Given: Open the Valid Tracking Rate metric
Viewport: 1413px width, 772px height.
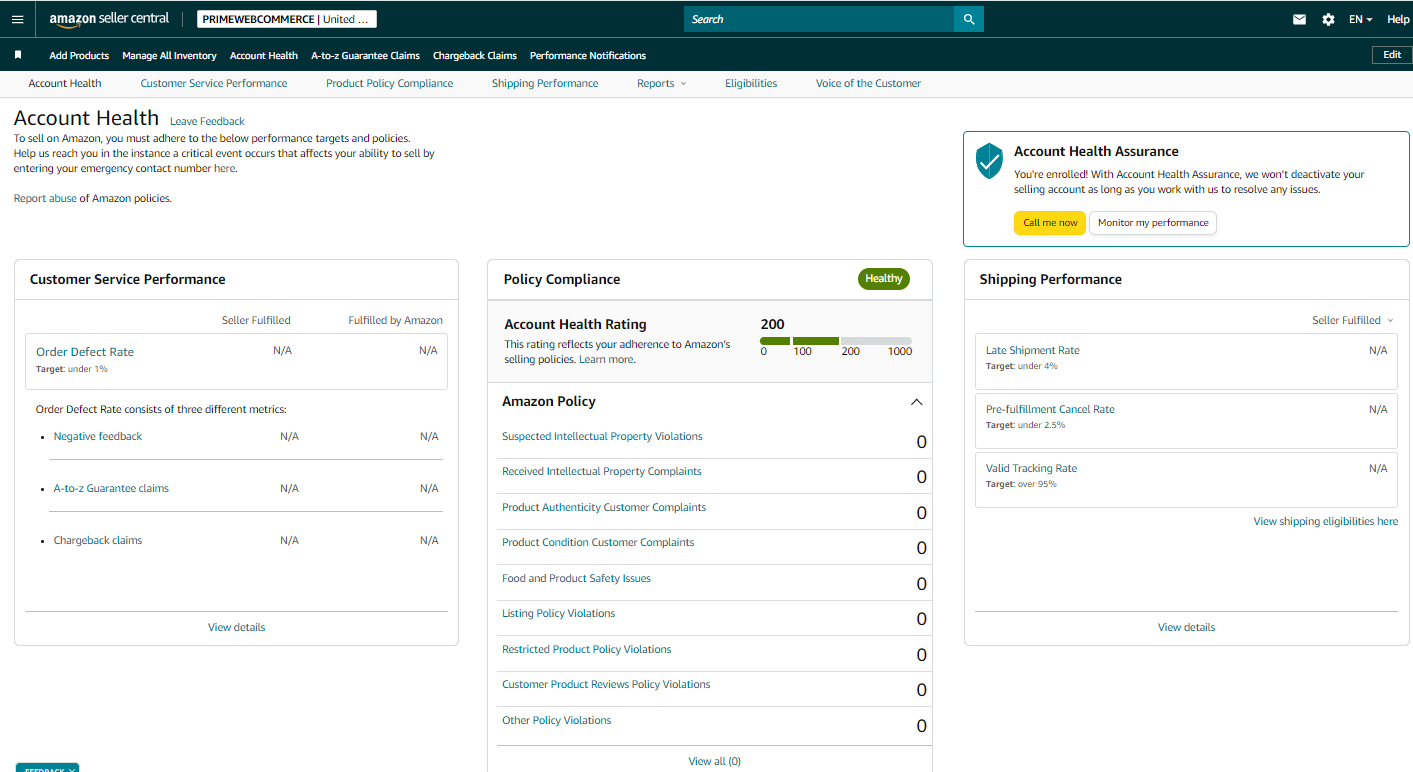Looking at the screenshot, I should 1031,468.
